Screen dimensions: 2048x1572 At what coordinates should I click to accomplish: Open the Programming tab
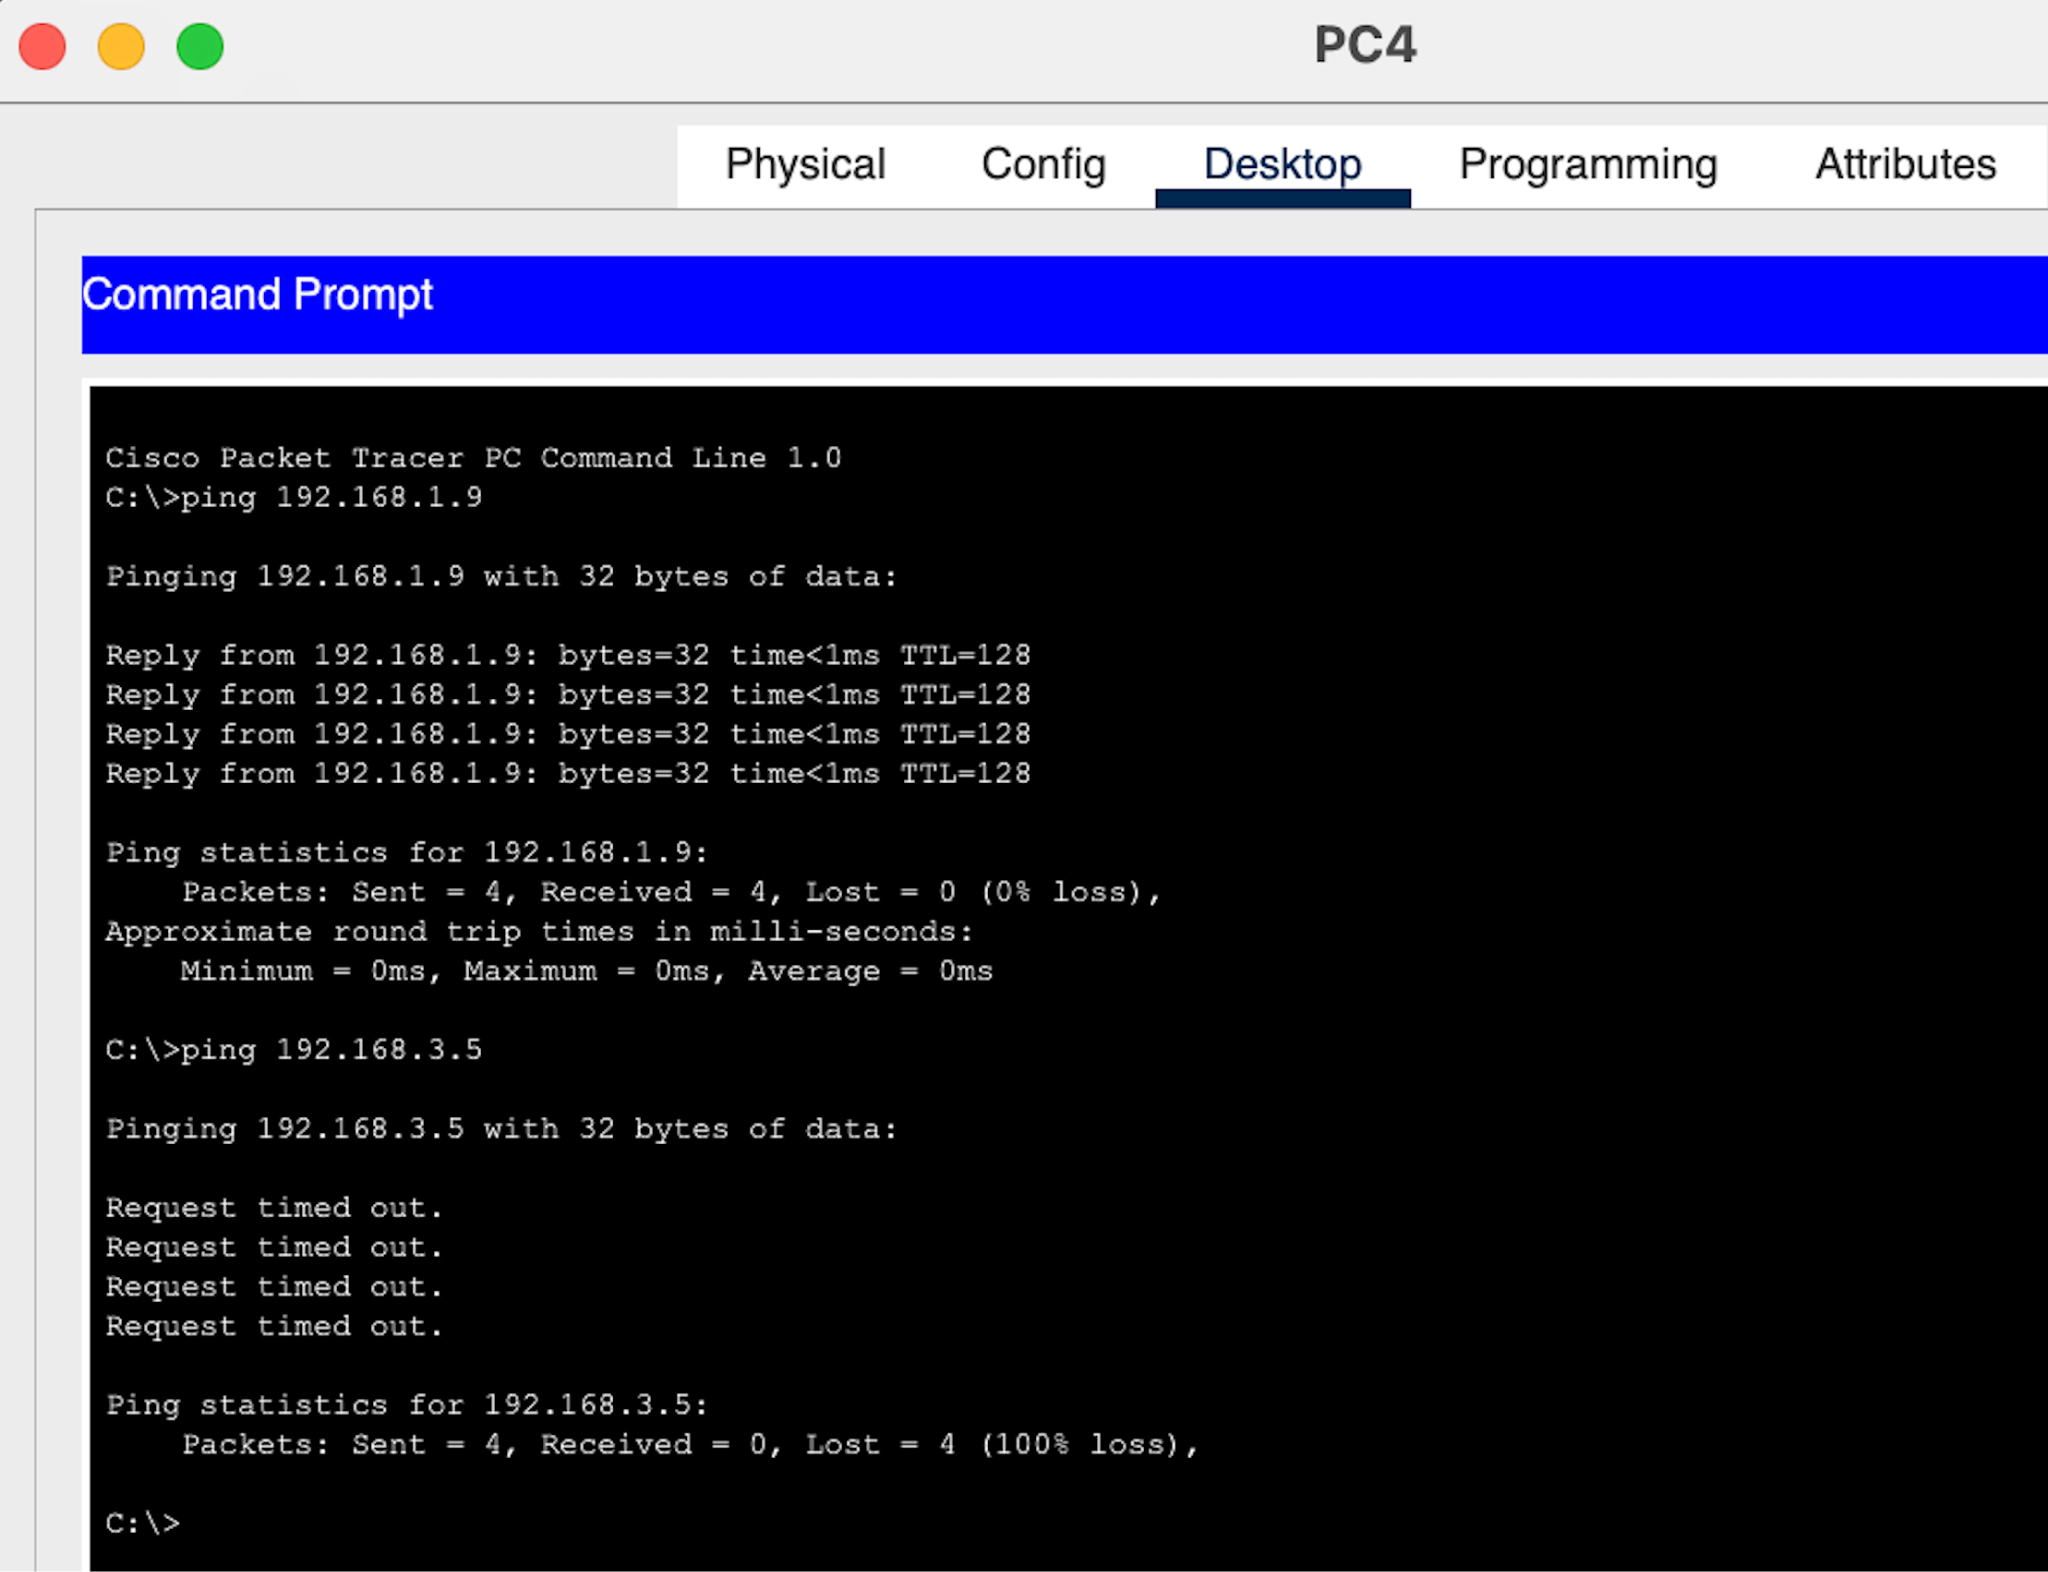tap(1588, 164)
